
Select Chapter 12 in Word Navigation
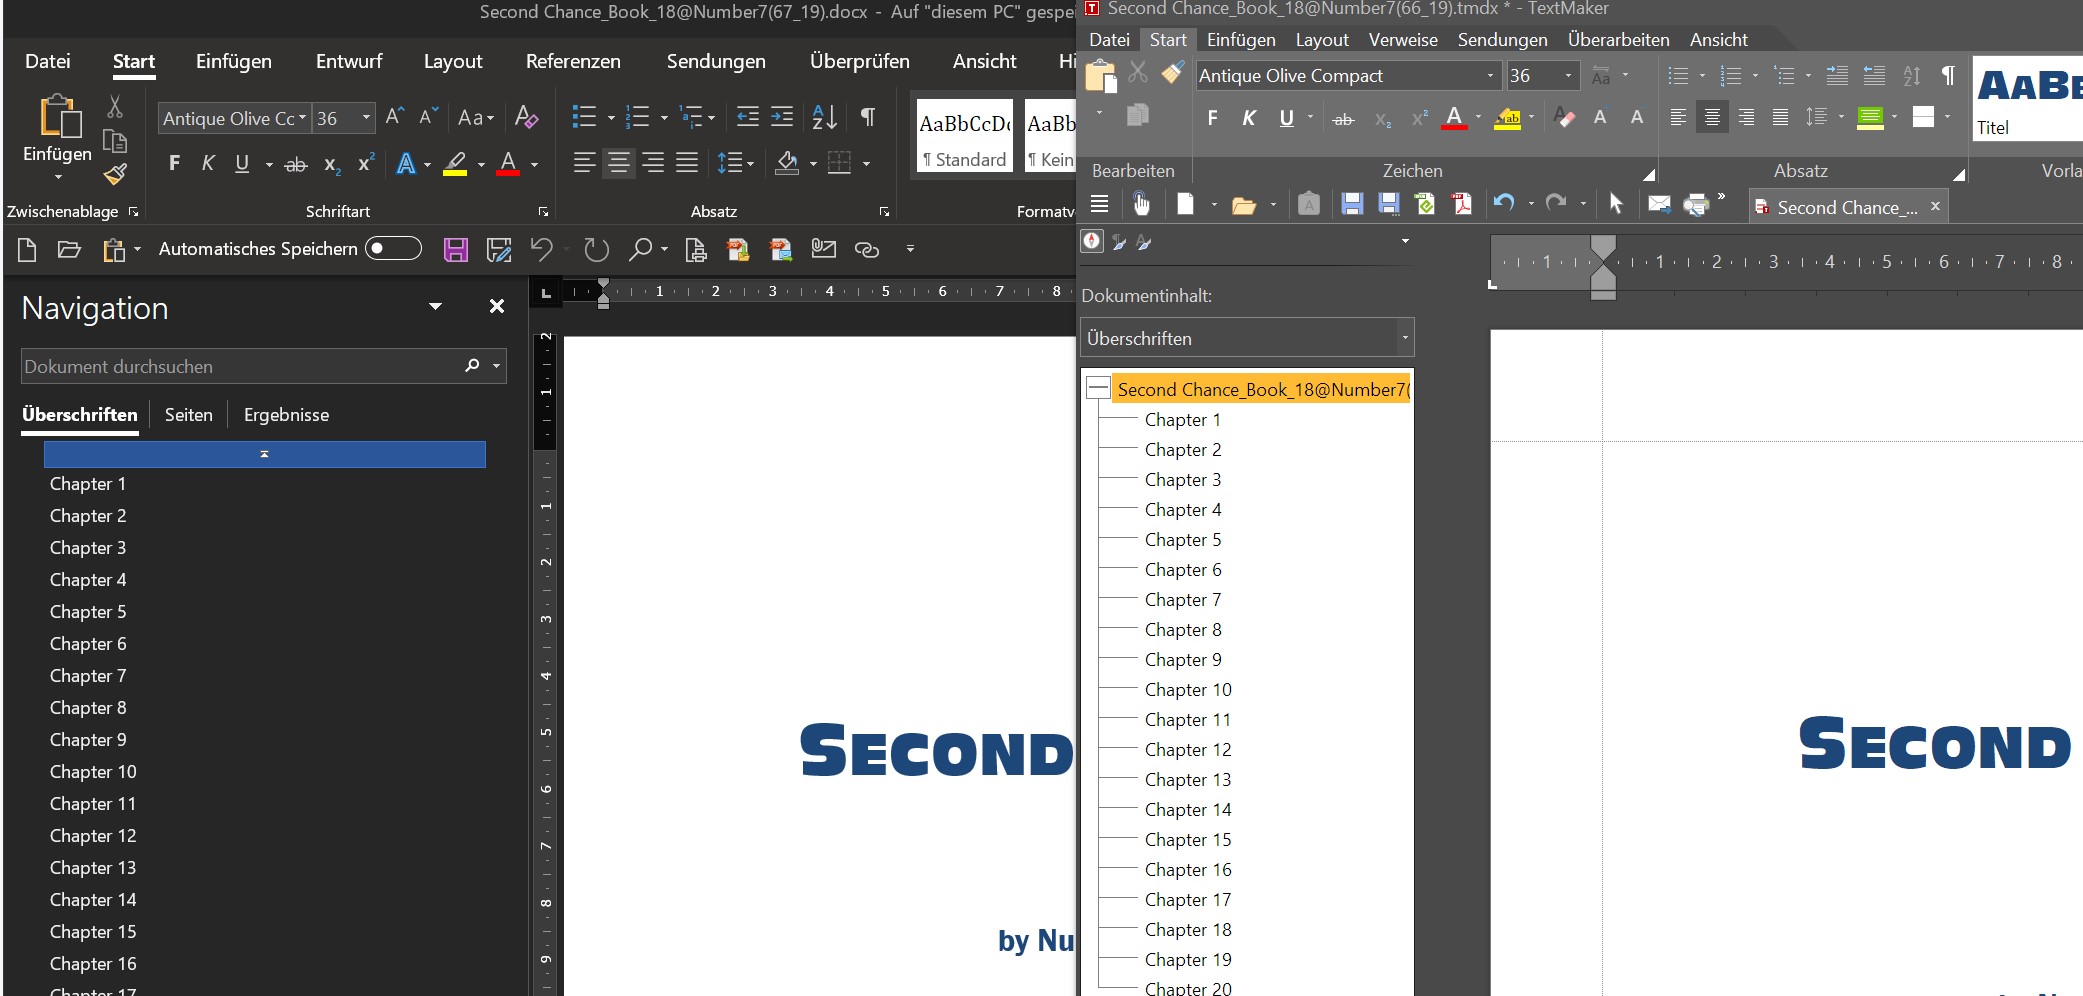click(x=93, y=836)
